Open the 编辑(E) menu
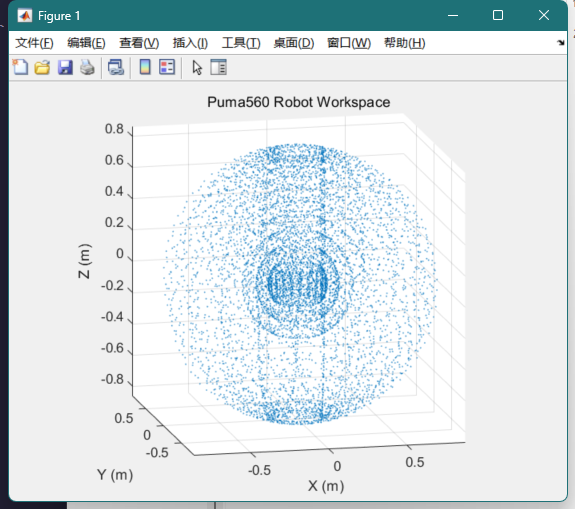The image size is (575, 509). [x=86, y=43]
